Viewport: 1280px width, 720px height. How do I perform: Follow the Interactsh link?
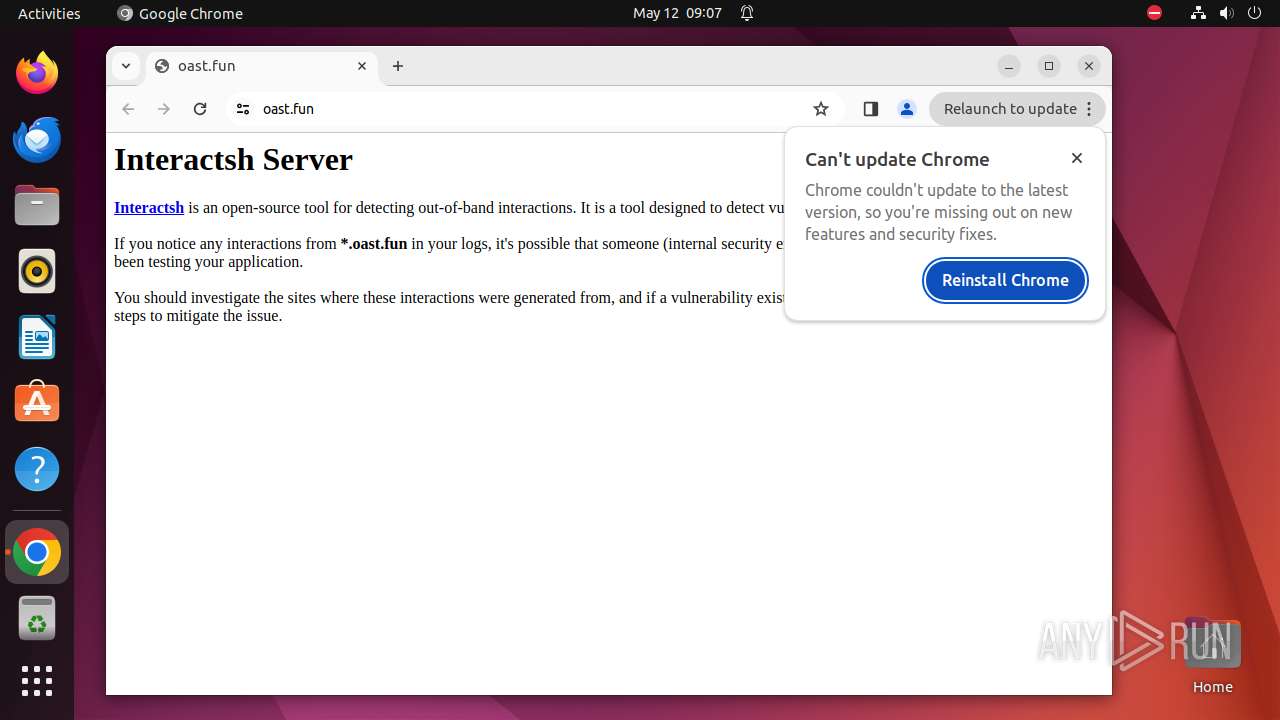pyautogui.click(x=149, y=208)
